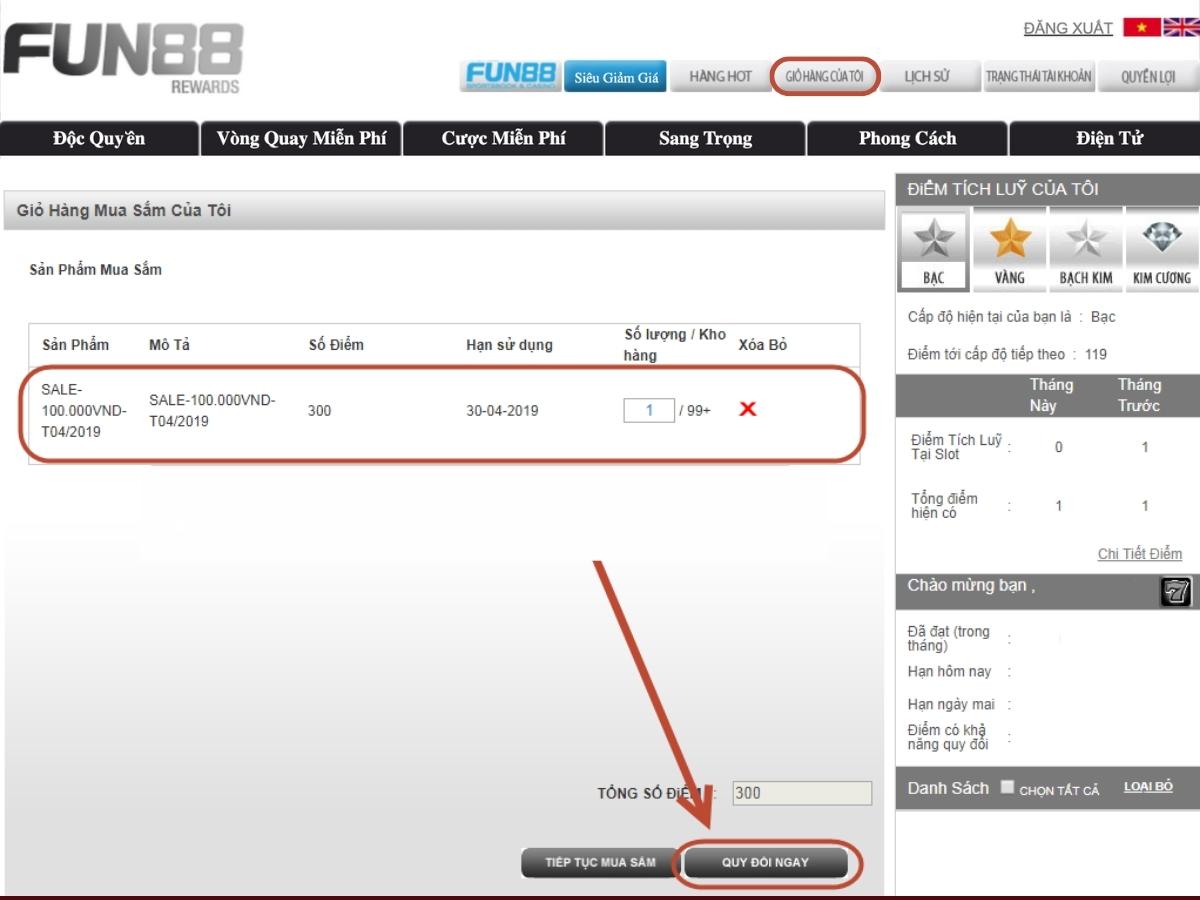Viewport: 1200px width, 900px height.
Task: Click the Đăng Xuất logout link
Action: [x=1067, y=28]
